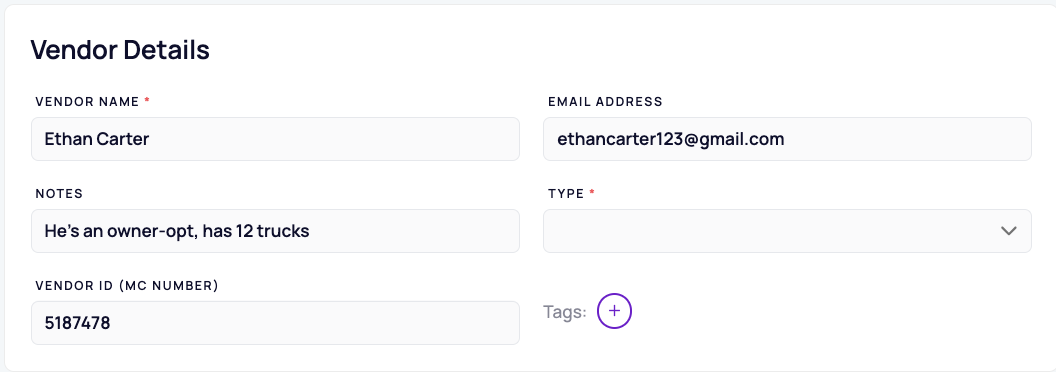Image resolution: width=1056 pixels, height=372 pixels.
Task: Place cursor on the name Carter
Action: pos(123,140)
